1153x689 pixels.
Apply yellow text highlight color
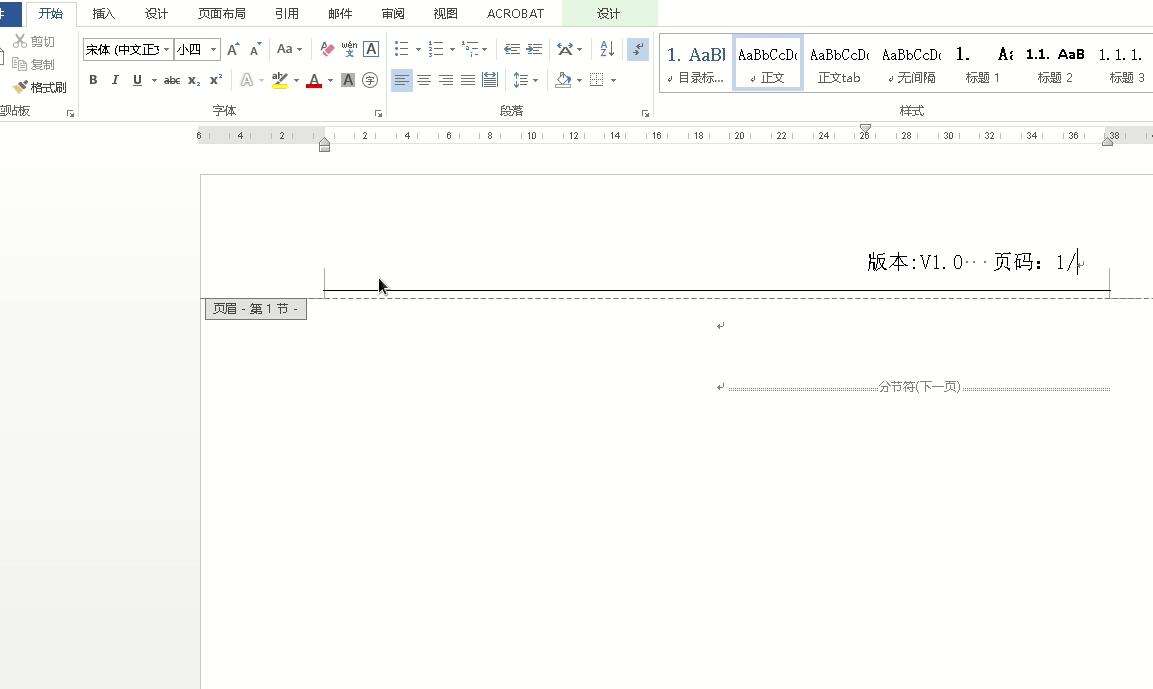tap(279, 79)
